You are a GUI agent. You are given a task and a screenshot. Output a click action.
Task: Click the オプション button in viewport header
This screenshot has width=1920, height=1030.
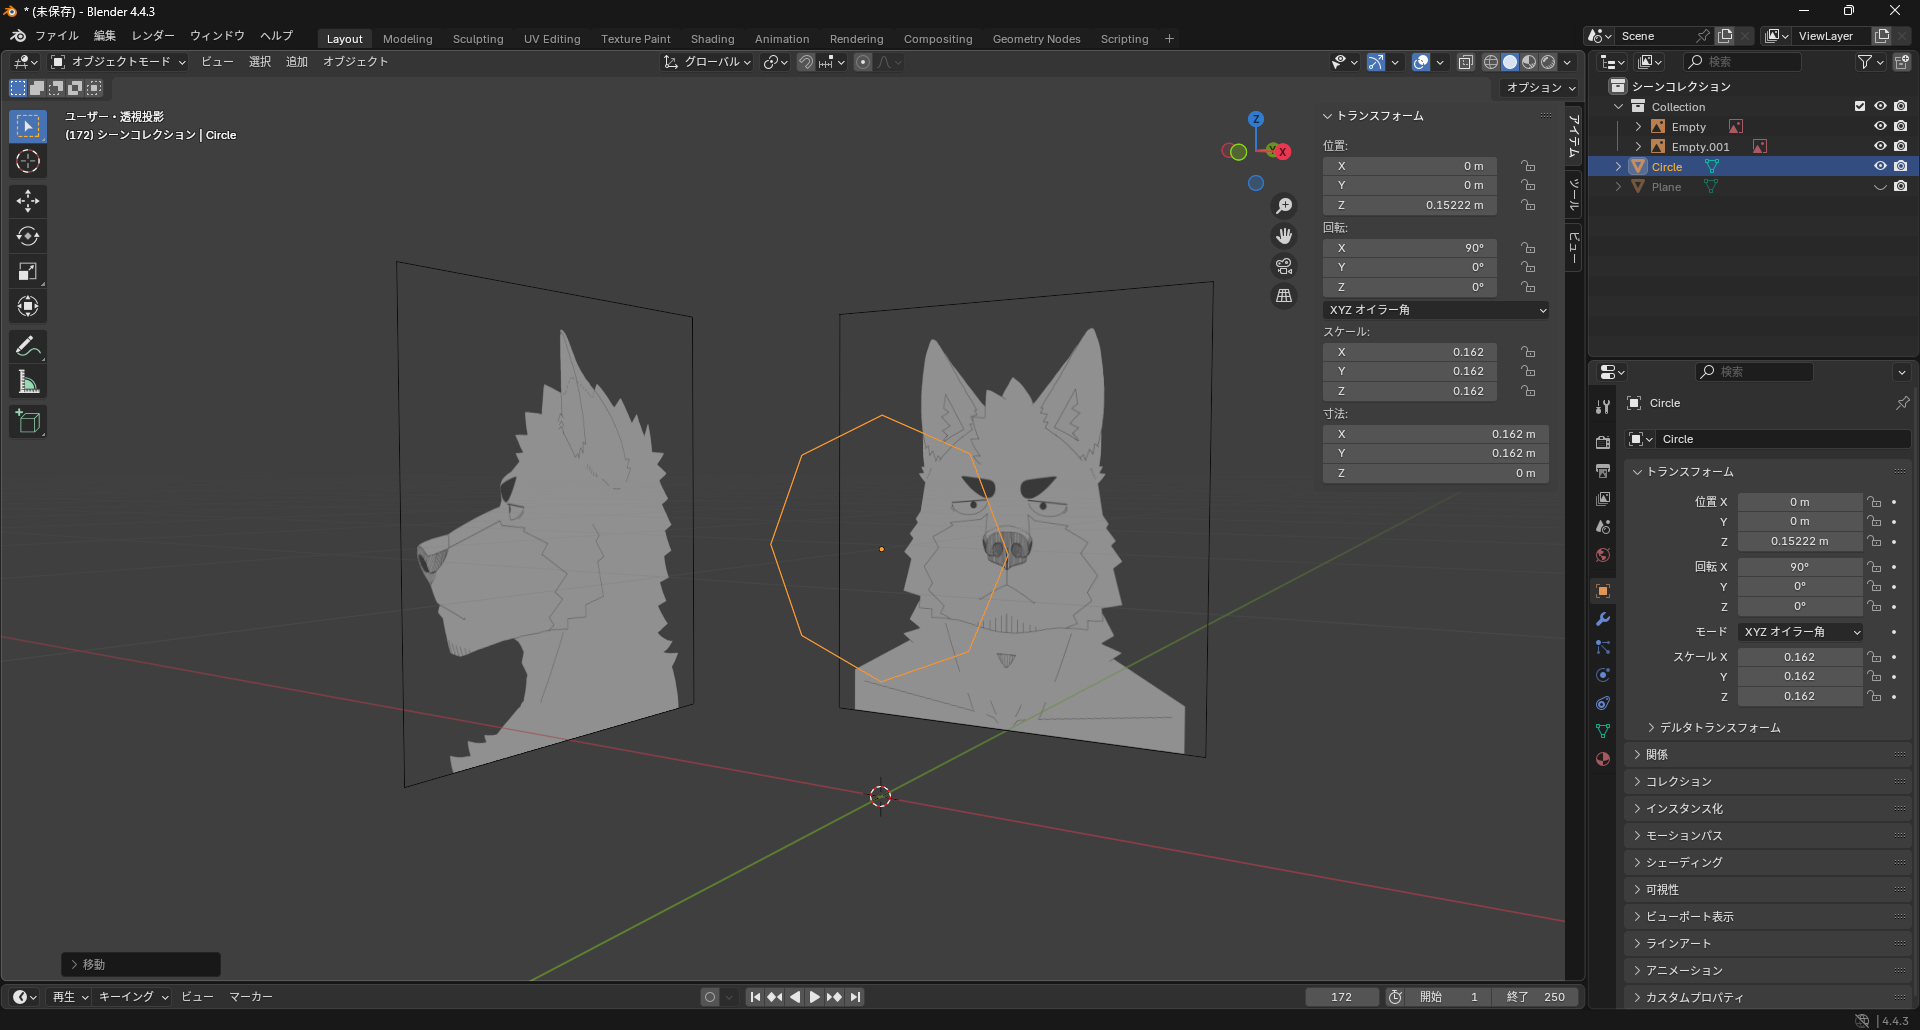click(1540, 88)
